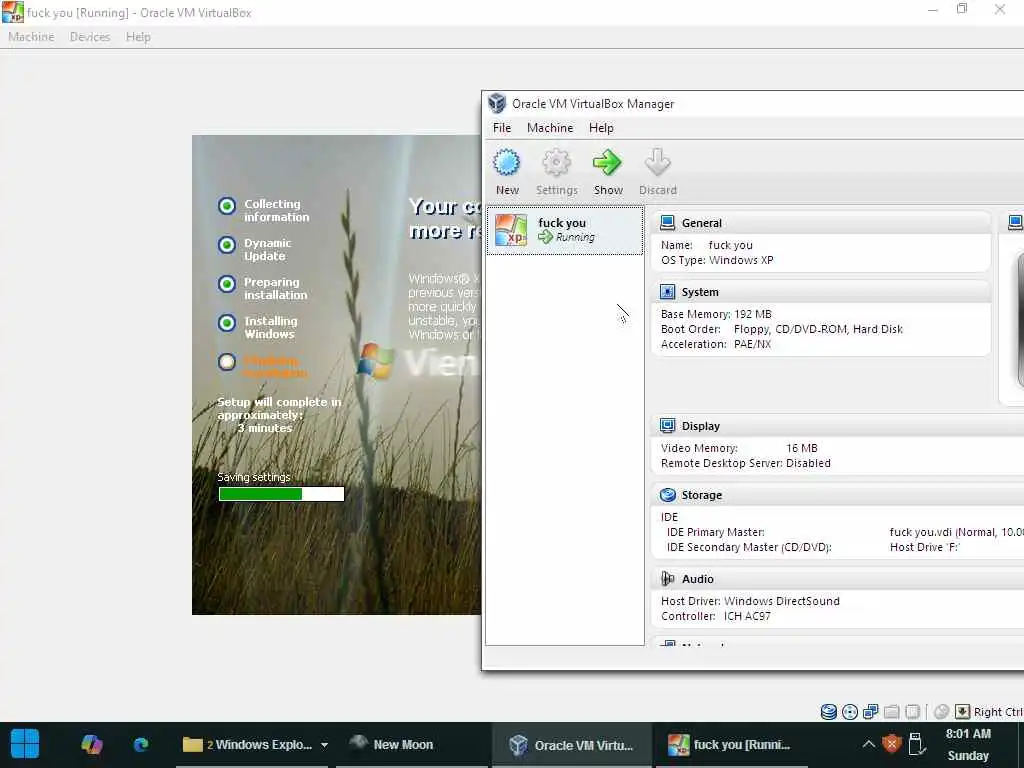Collapse the Storage details section header
The width and height of the screenshot is (1024, 768).
(x=839, y=495)
